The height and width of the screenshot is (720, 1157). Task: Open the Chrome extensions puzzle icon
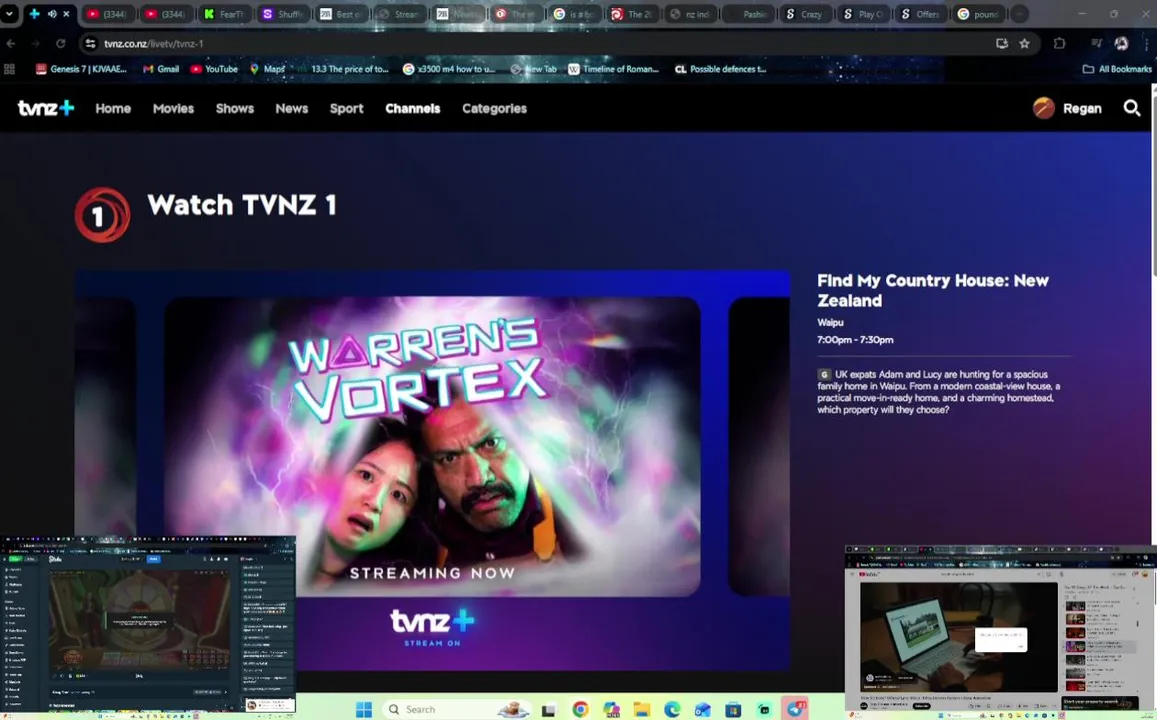pyautogui.click(x=1059, y=44)
